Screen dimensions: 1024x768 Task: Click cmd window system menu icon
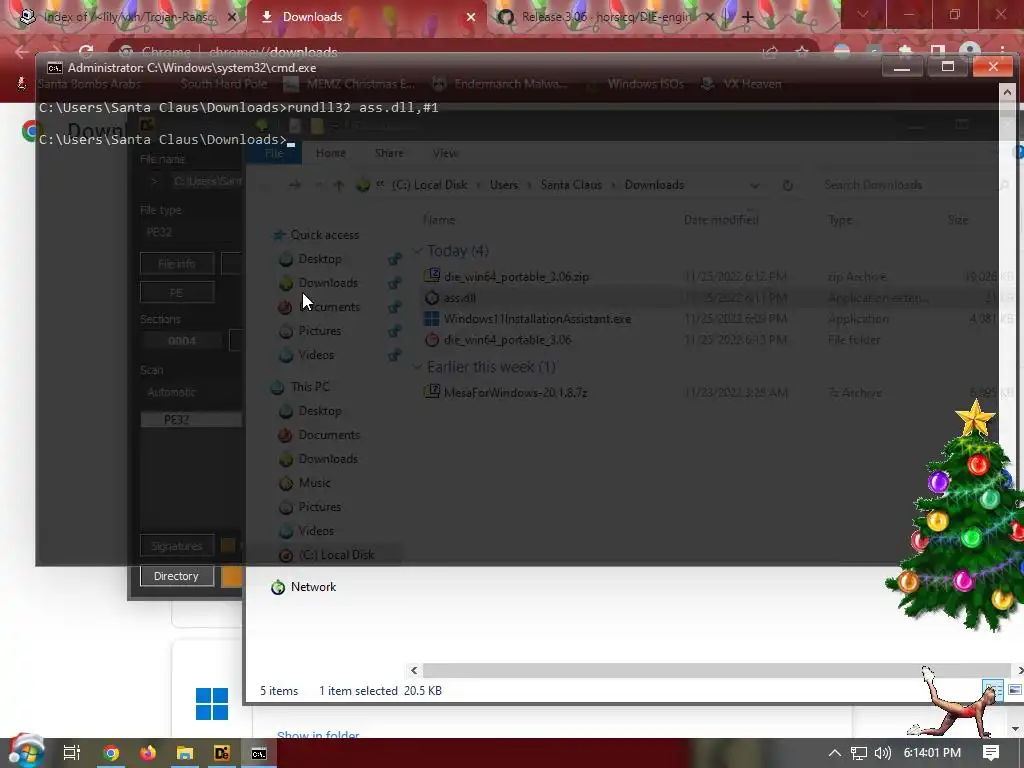coord(55,68)
